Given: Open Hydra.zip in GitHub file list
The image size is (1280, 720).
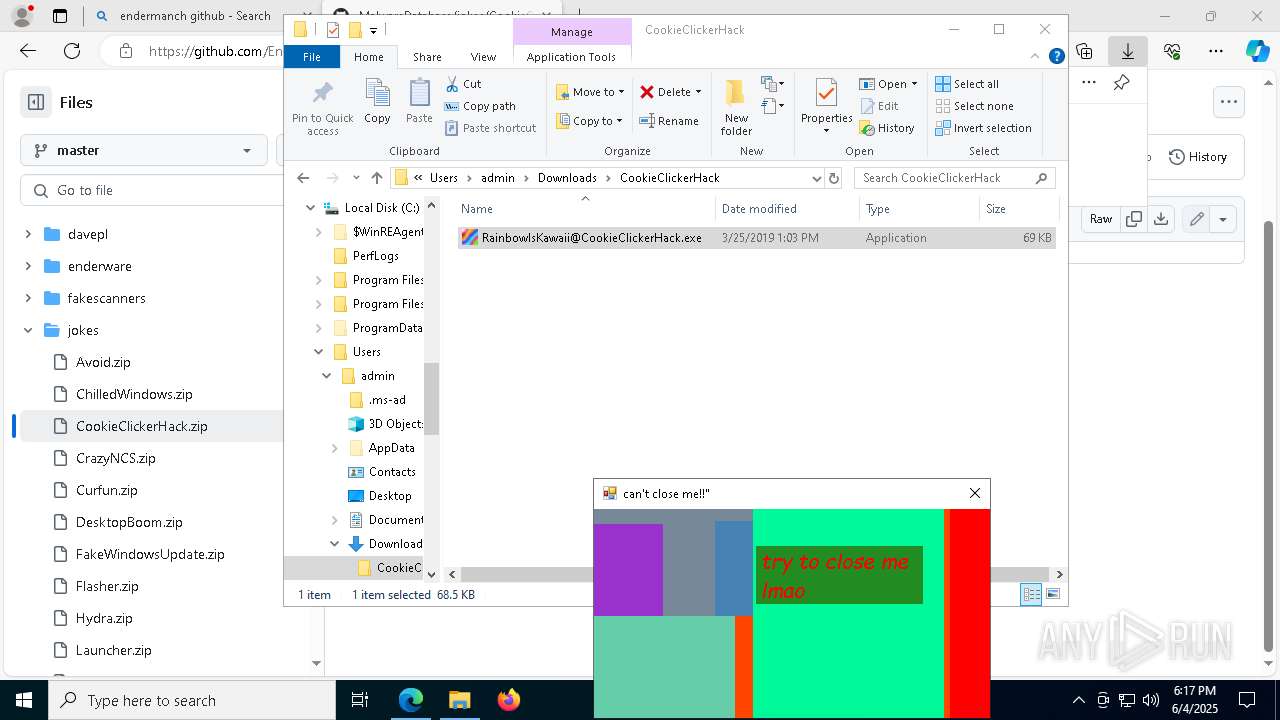Looking at the screenshot, I should point(104,618).
